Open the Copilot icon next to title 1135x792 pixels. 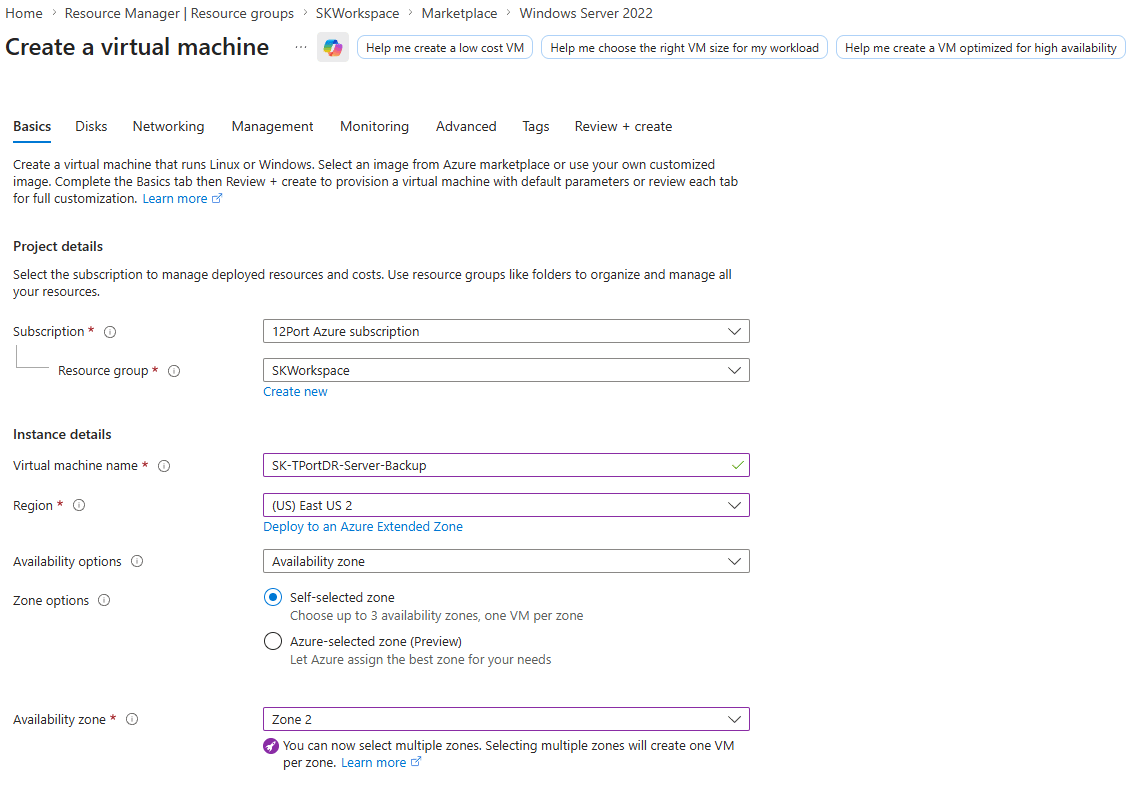point(333,48)
